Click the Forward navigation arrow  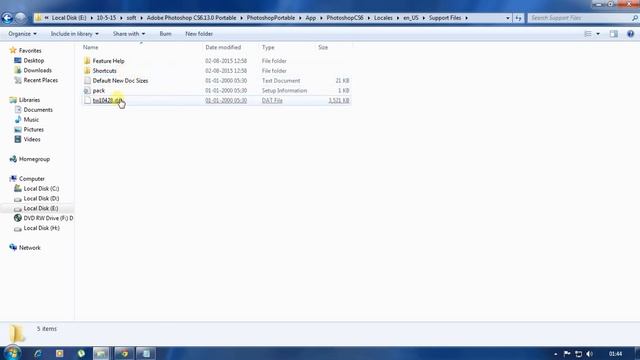[x=20, y=18]
